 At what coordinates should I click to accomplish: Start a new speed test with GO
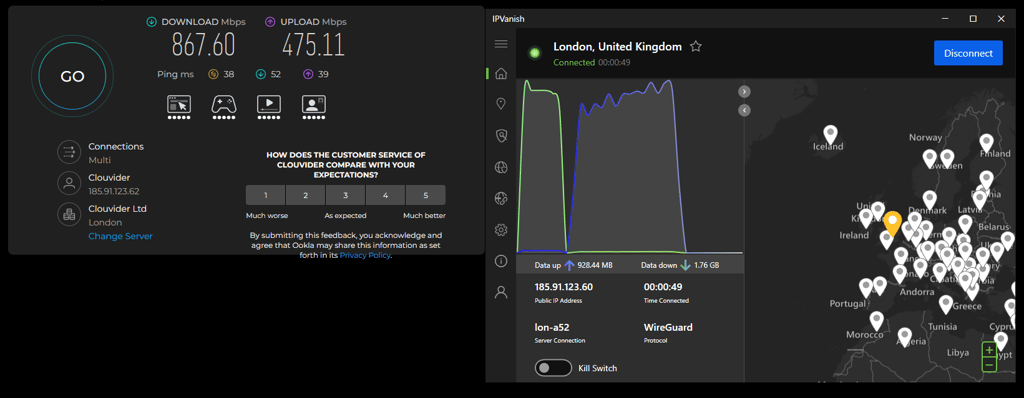[x=72, y=76]
